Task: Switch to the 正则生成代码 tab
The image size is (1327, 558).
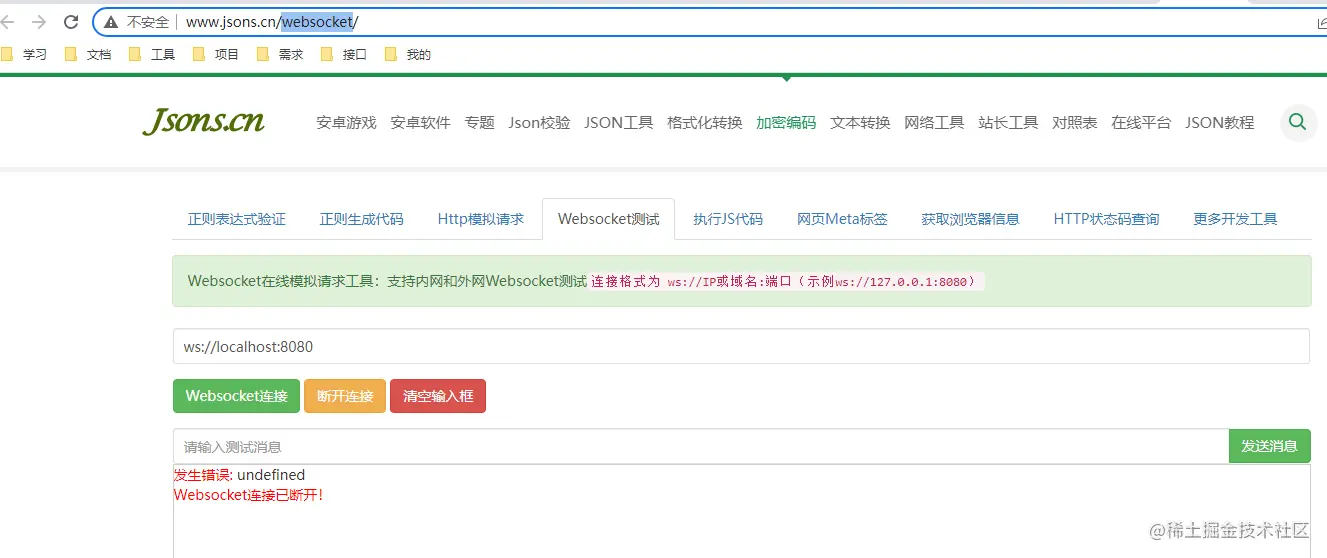Action: point(361,219)
